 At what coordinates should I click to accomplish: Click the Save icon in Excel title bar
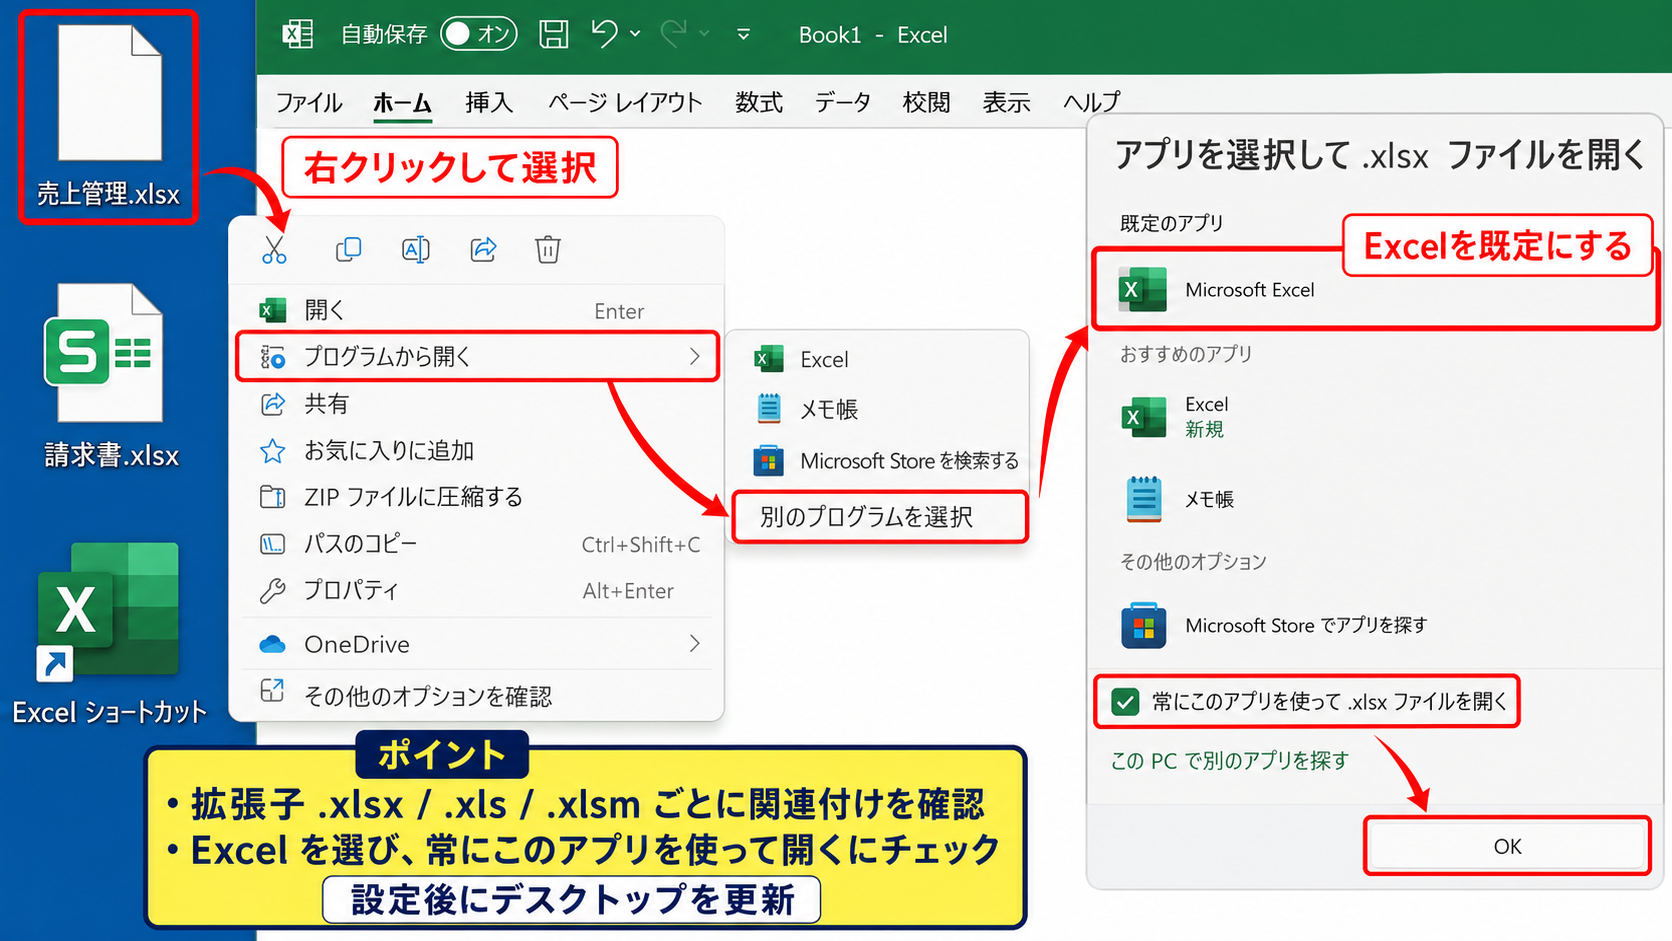coord(554,34)
